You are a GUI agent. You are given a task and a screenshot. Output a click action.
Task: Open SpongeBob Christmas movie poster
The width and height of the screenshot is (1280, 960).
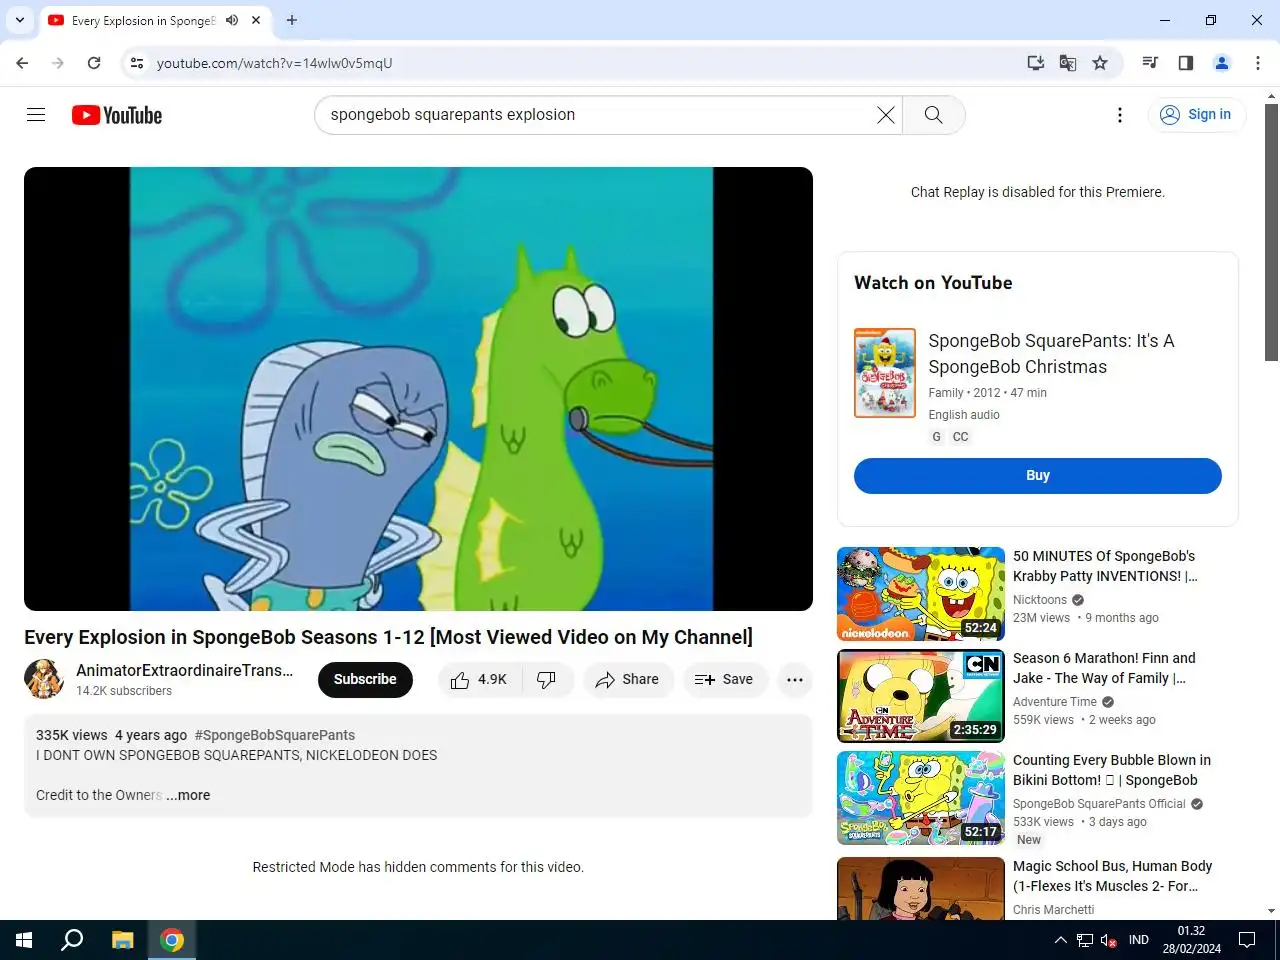coord(885,373)
